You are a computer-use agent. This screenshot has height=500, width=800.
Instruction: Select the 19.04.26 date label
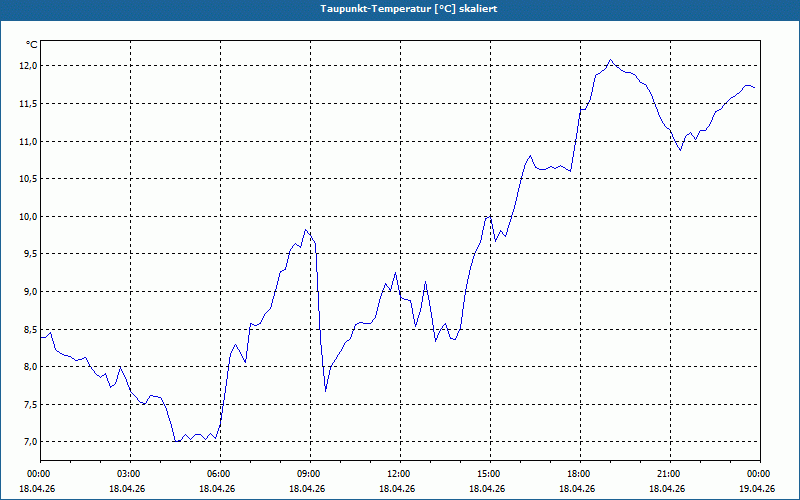757,488
